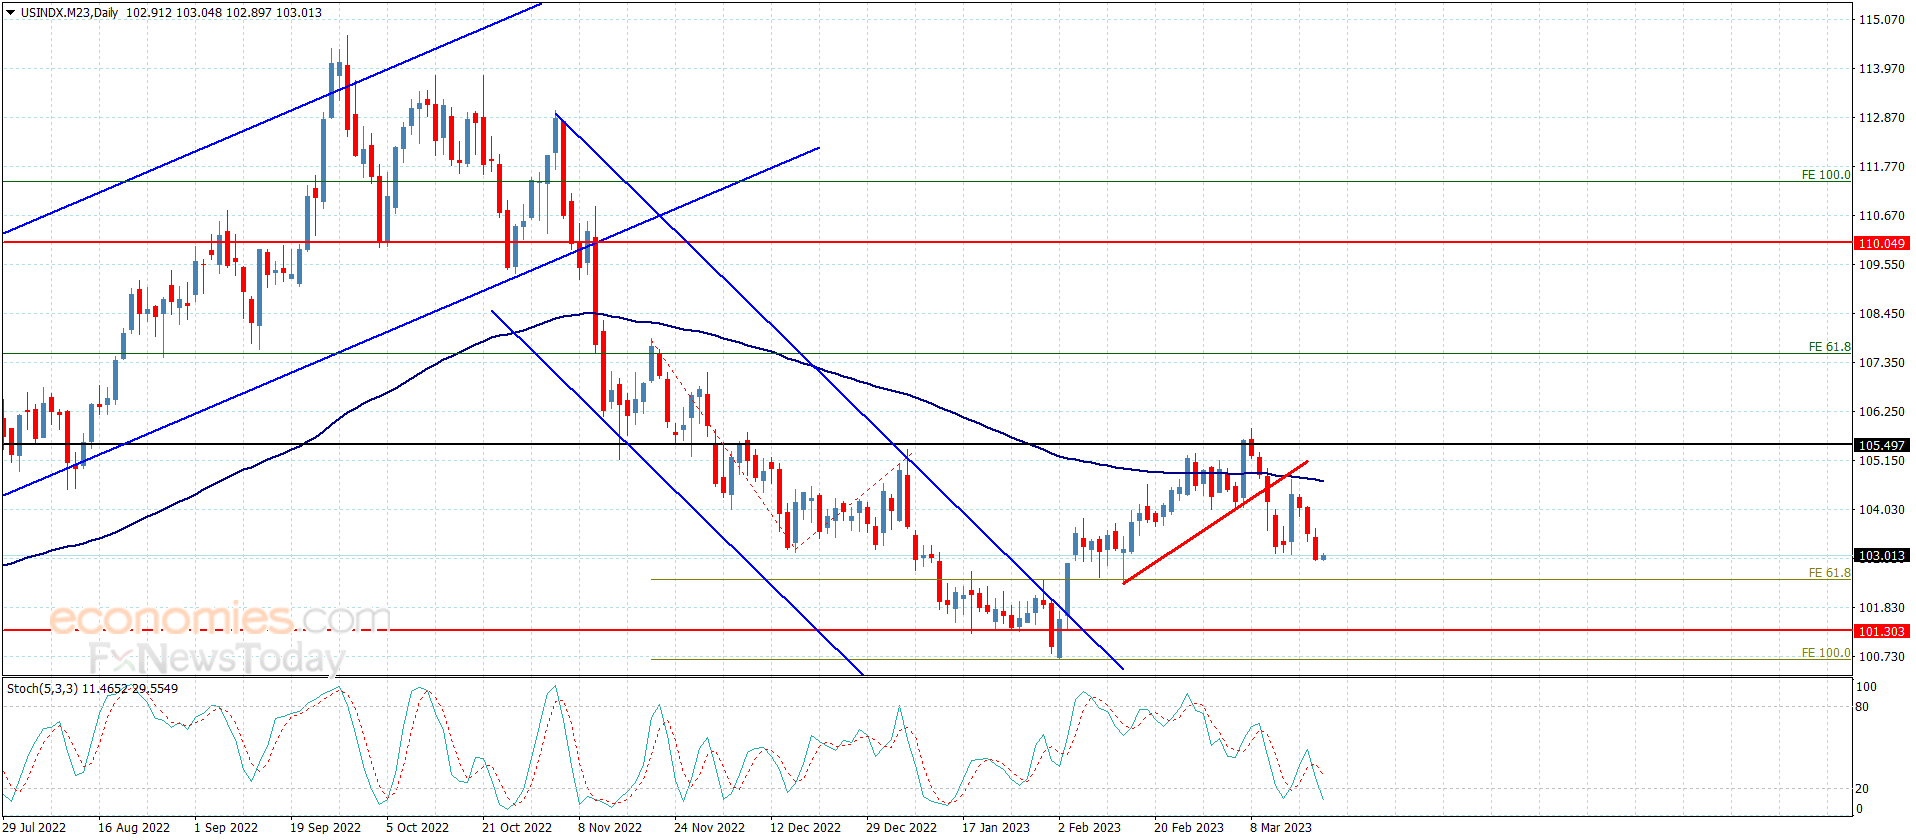Click the 110.670 price axis value
This screenshot has height=840, width=1916.
(1881, 215)
